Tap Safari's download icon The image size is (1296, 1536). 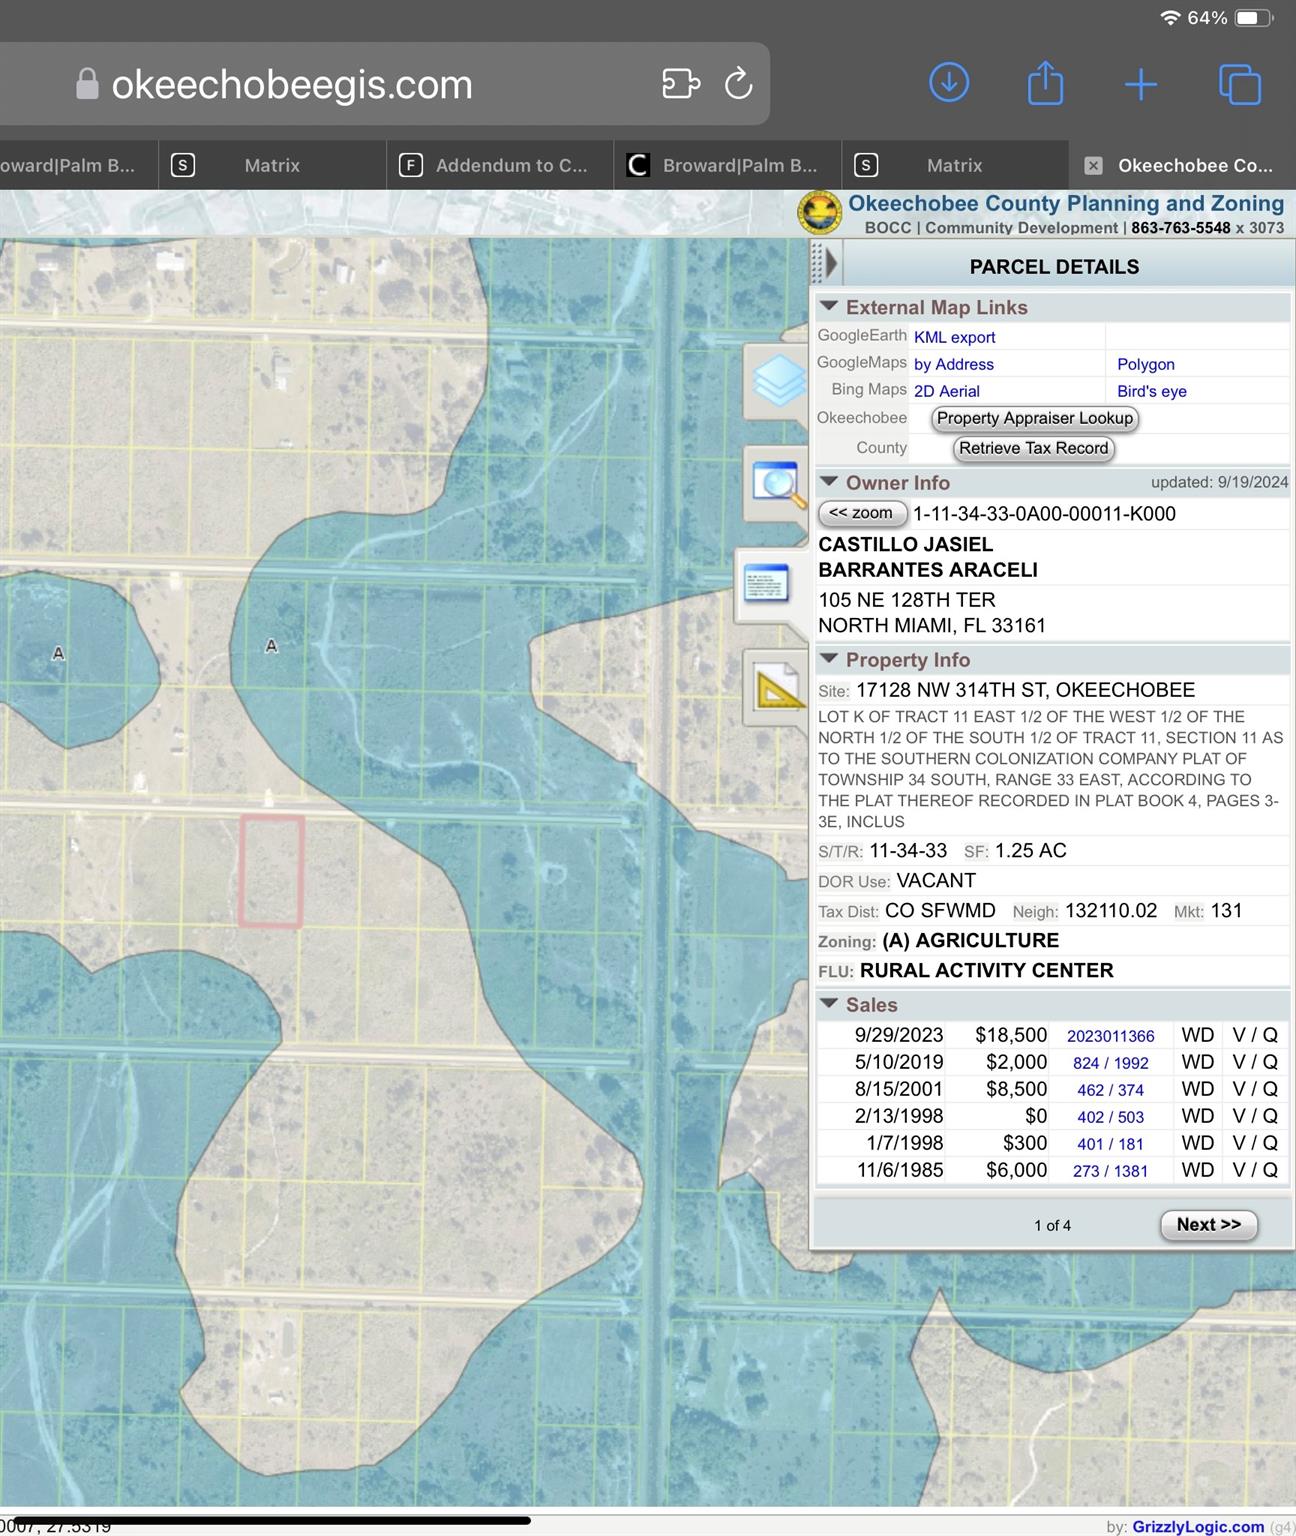pyautogui.click(x=948, y=84)
